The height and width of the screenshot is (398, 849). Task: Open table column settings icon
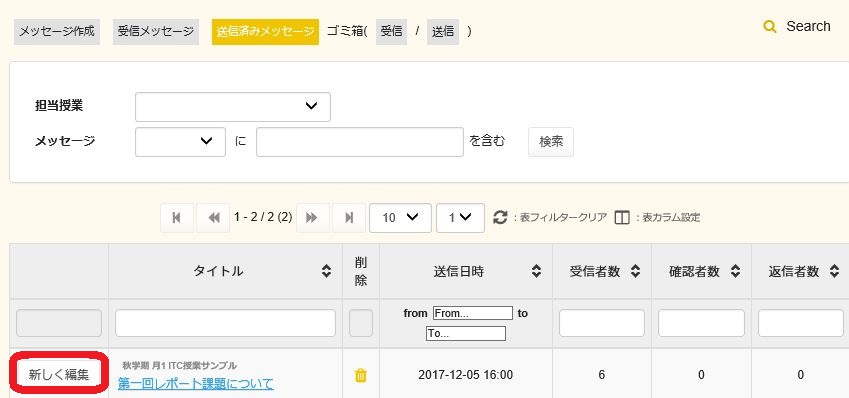[x=622, y=218]
